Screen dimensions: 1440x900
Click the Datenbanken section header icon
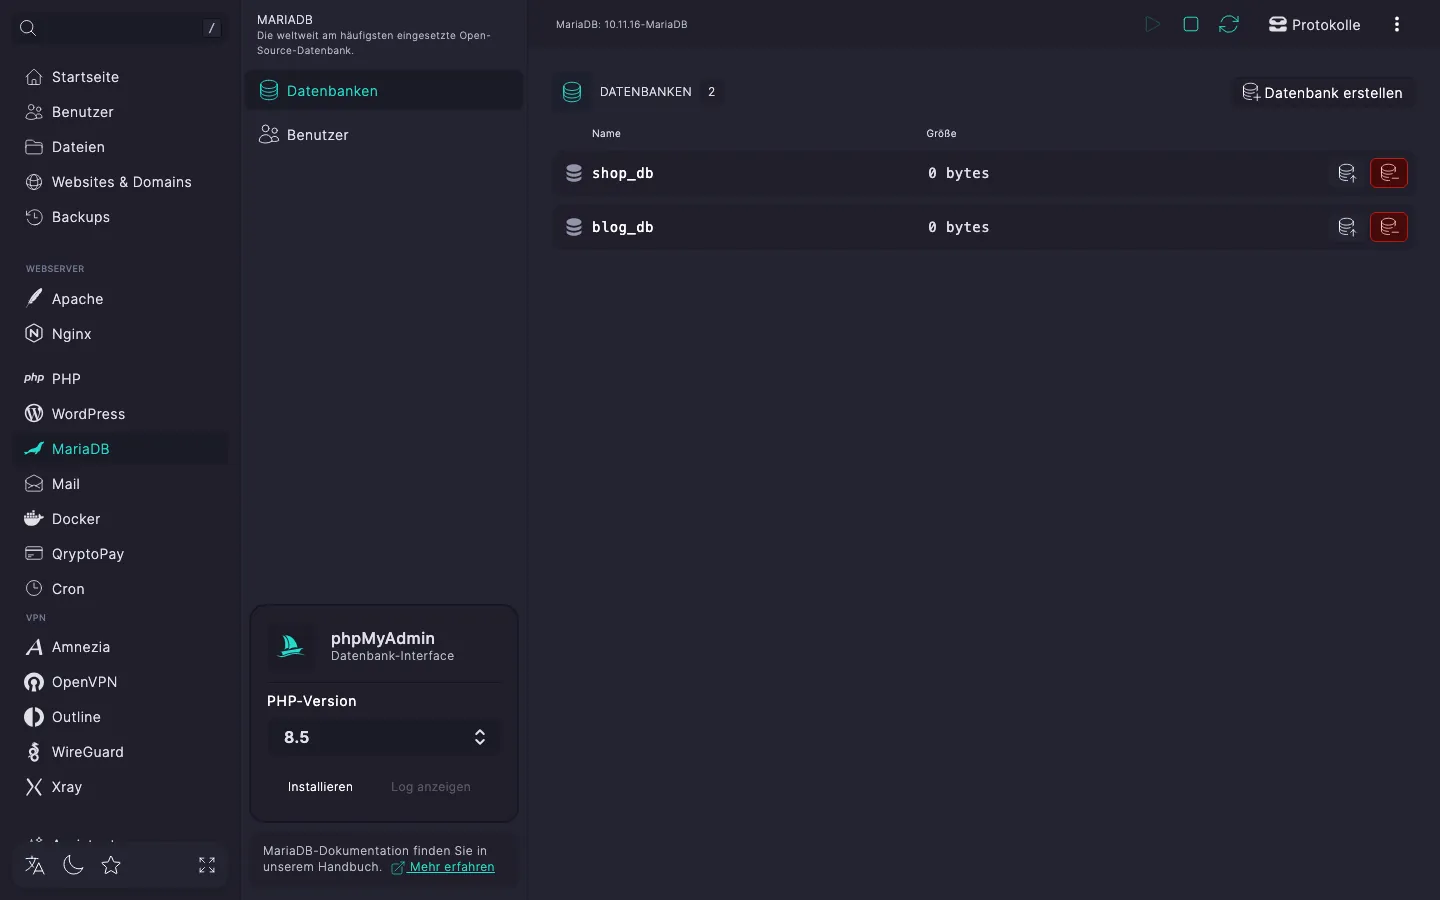tap(572, 92)
